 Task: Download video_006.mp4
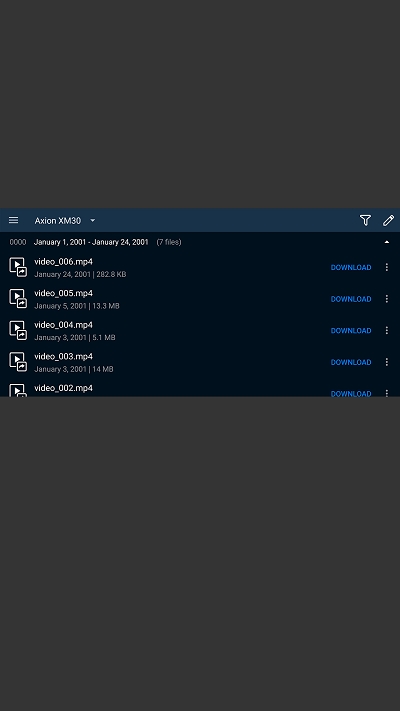point(351,268)
